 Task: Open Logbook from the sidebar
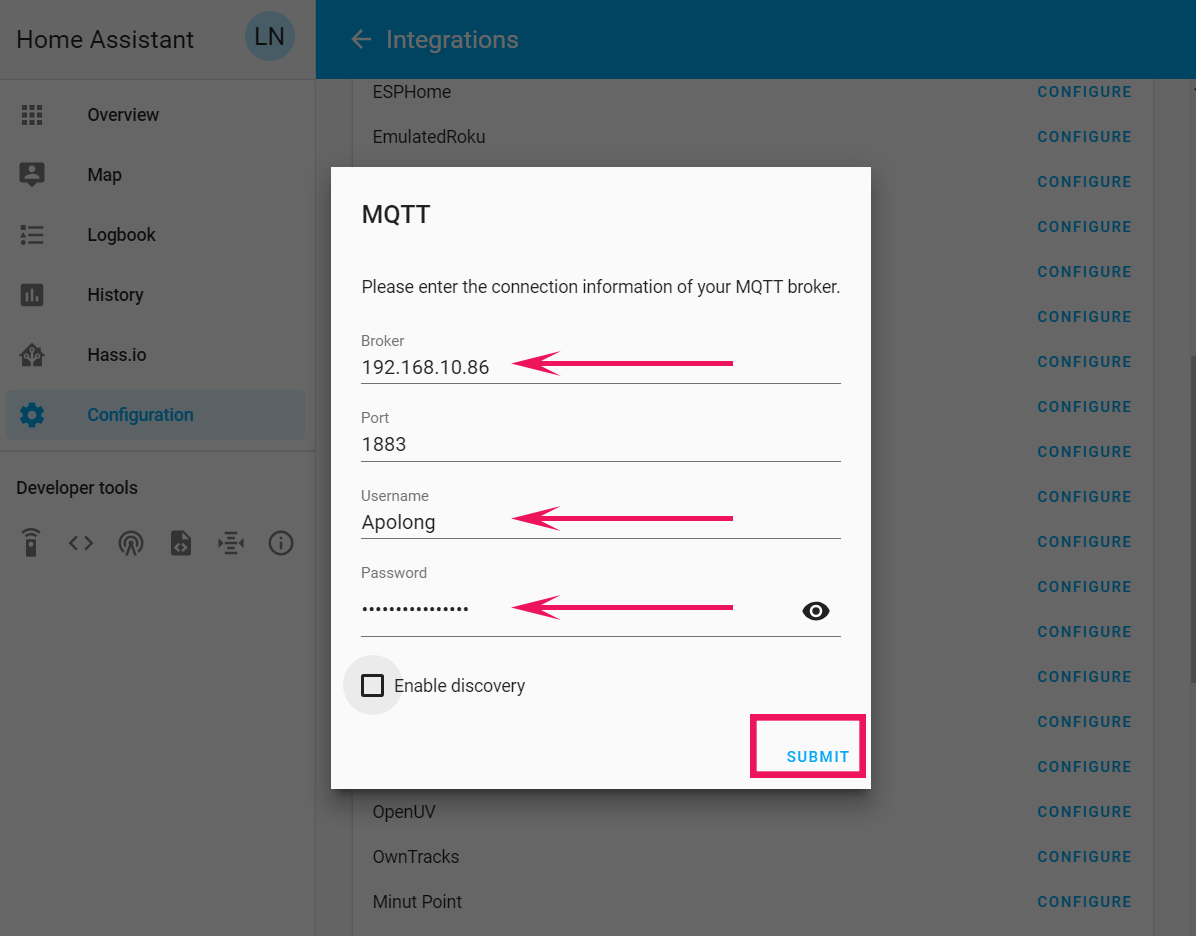(x=32, y=235)
